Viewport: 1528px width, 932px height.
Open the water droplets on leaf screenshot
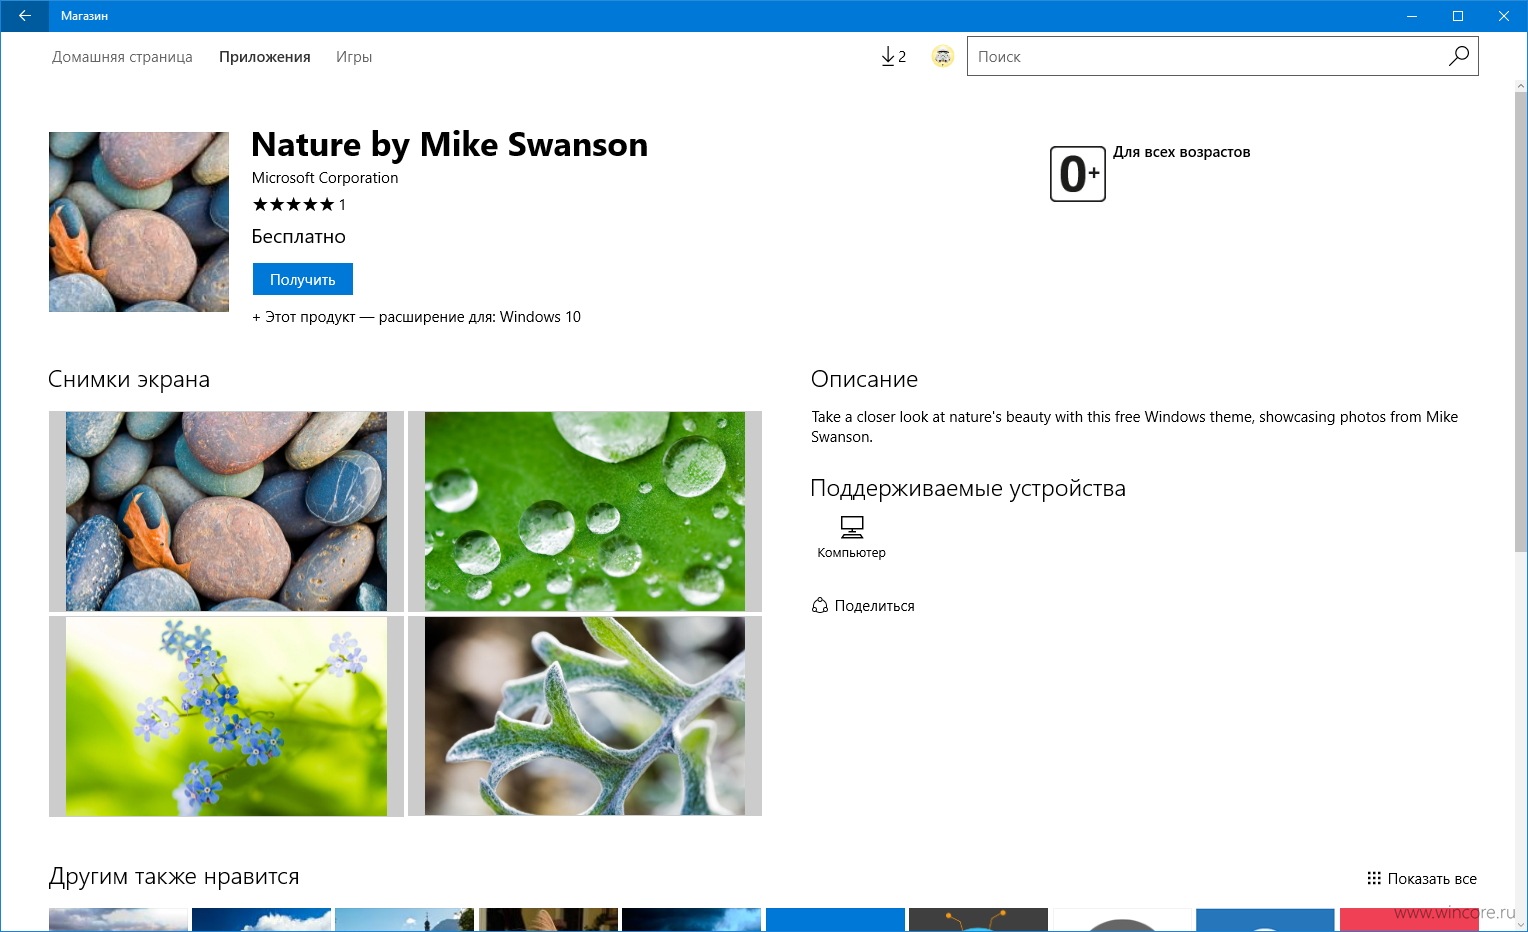pos(585,511)
